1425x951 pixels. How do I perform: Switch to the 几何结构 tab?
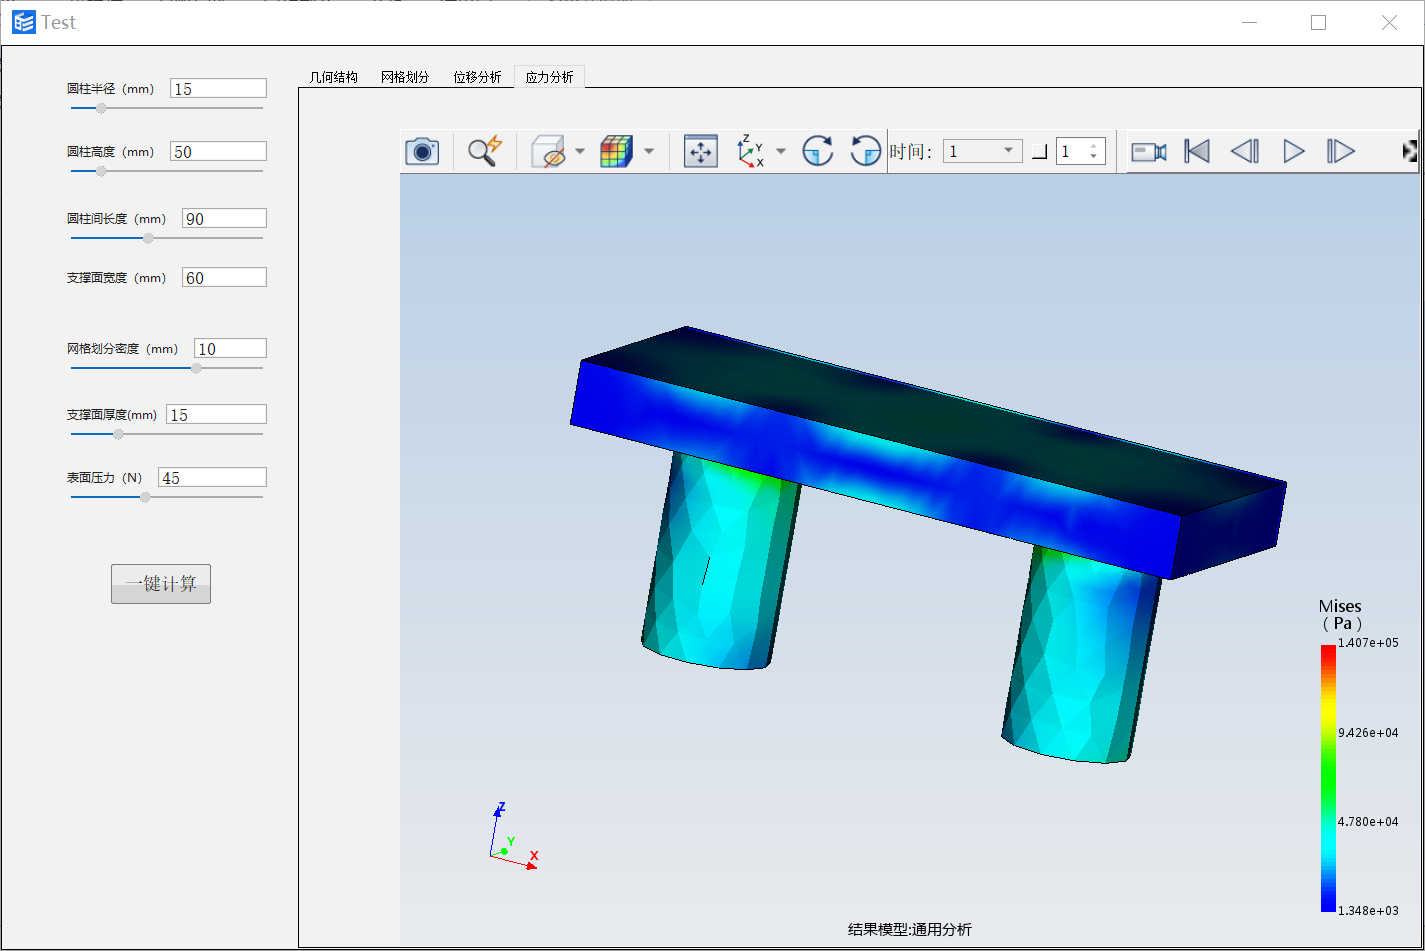pyautogui.click(x=333, y=77)
